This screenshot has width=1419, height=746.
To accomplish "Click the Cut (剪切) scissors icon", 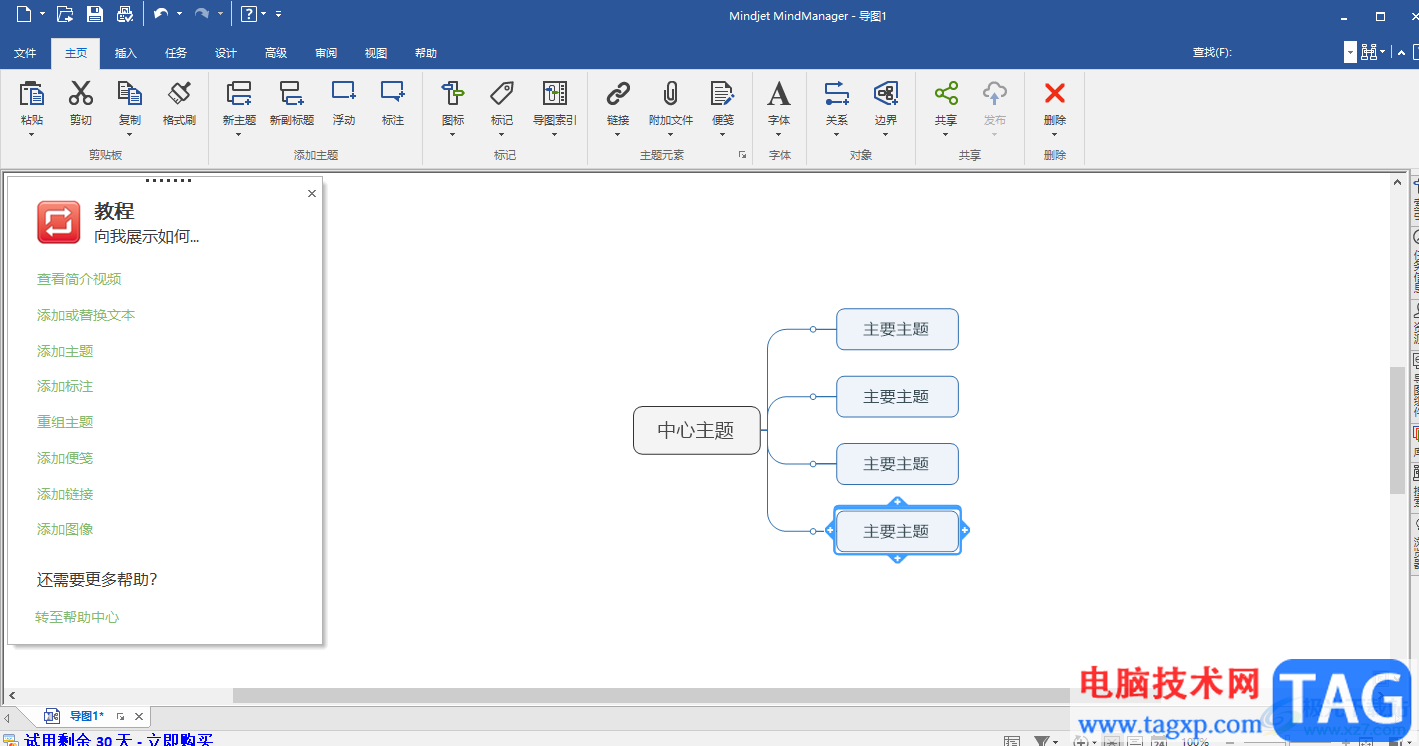I will (x=81, y=94).
